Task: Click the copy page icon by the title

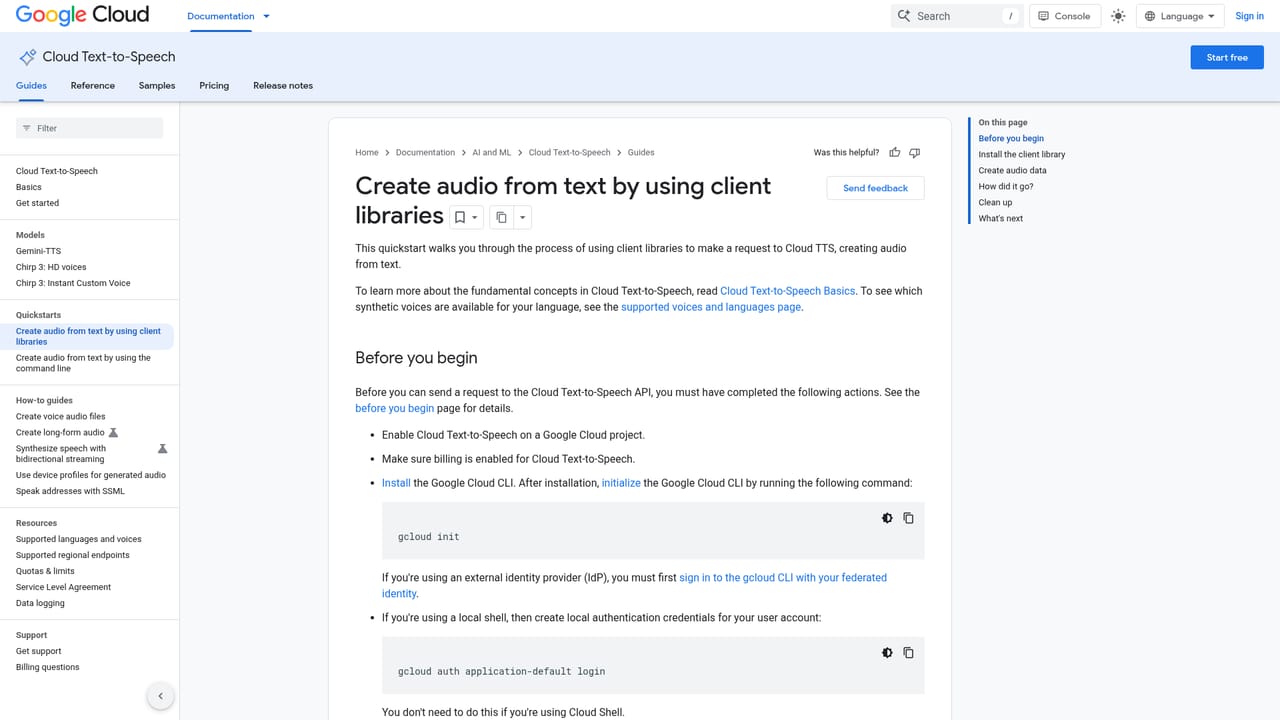Action: [x=502, y=217]
